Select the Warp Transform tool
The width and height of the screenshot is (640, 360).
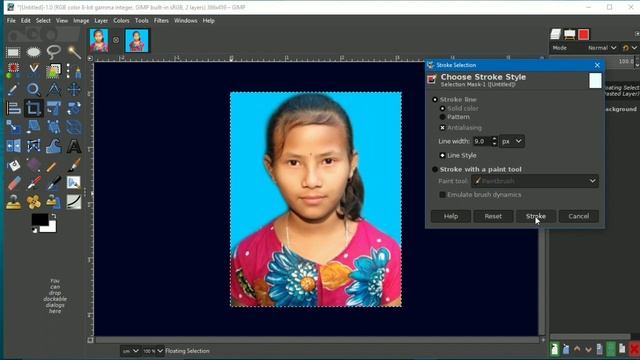click(53, 146)
